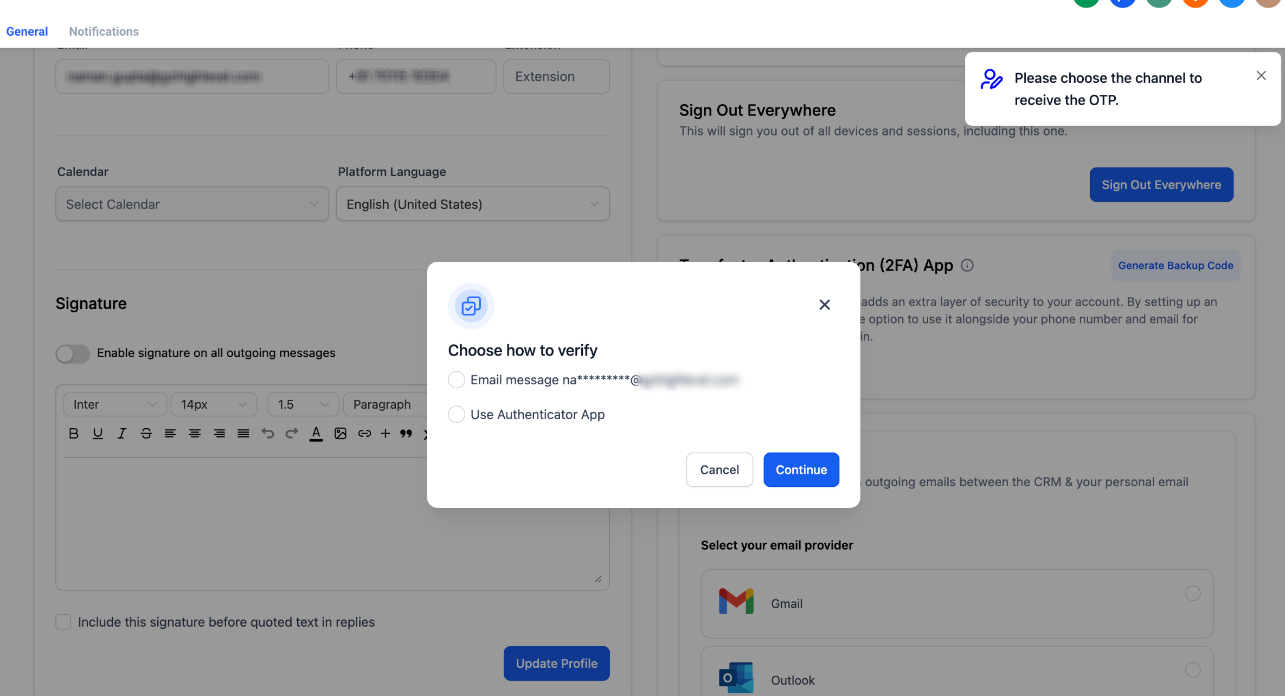Center align the signature text
Image resolution: width=1285 pixels, height=696 pixels.
pyautogui.click(x=195, y=434)
